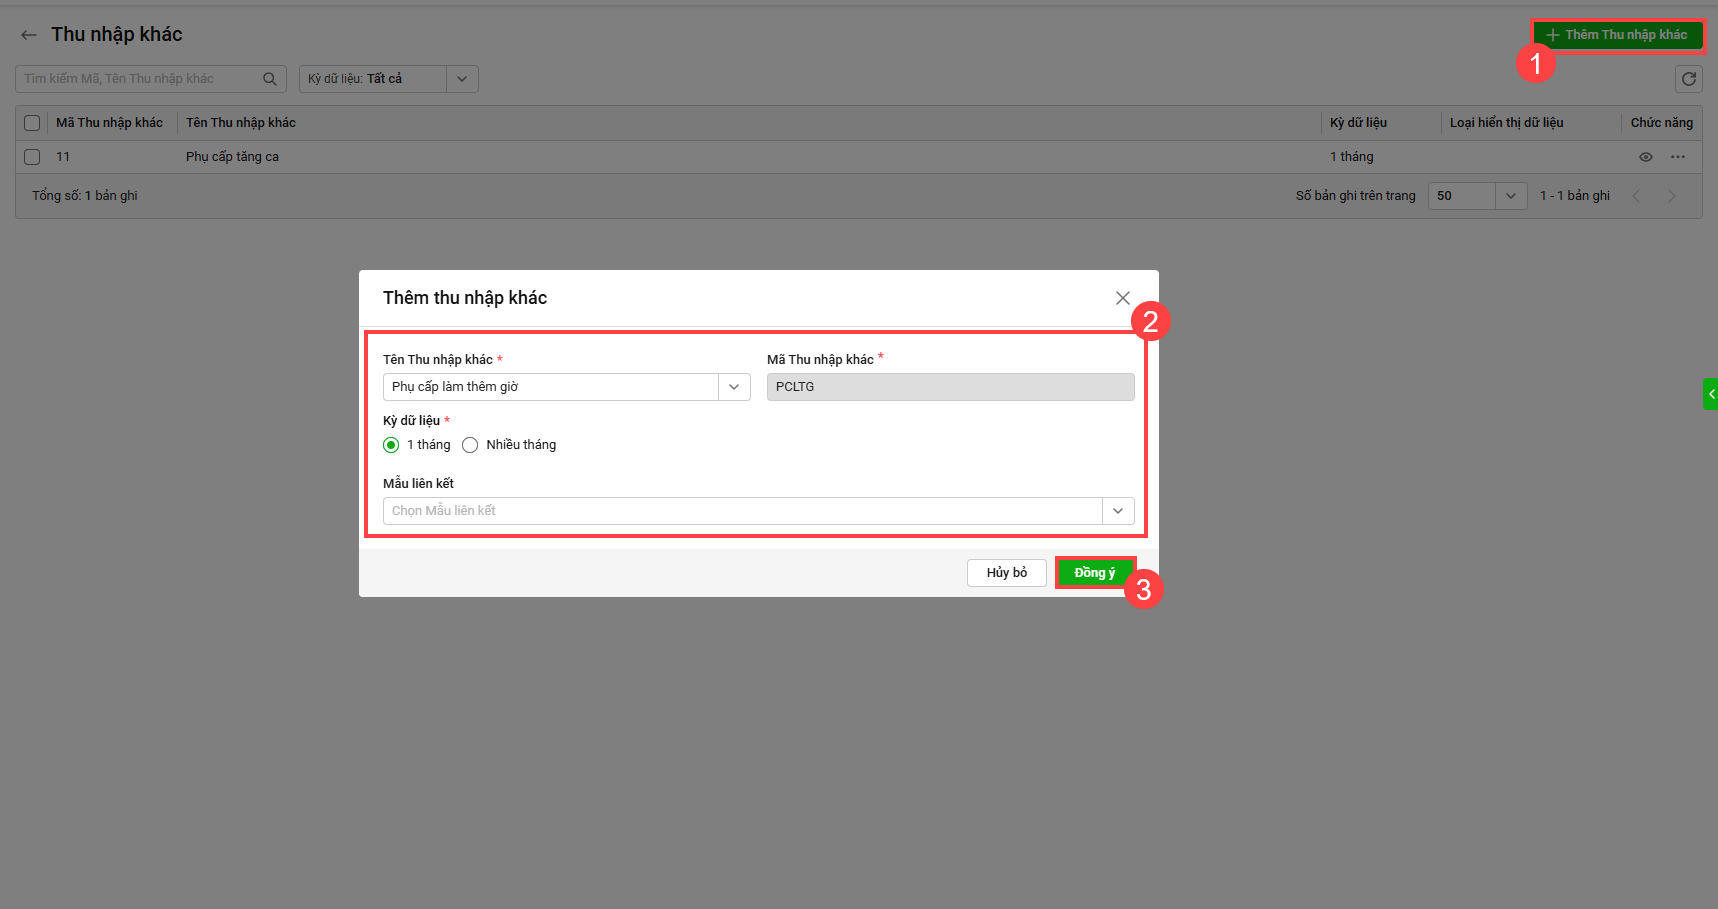1718x909 pixels.
Task: Expand the green side panel arrow
Action: pyautogui.click(x=1711, y=394)
